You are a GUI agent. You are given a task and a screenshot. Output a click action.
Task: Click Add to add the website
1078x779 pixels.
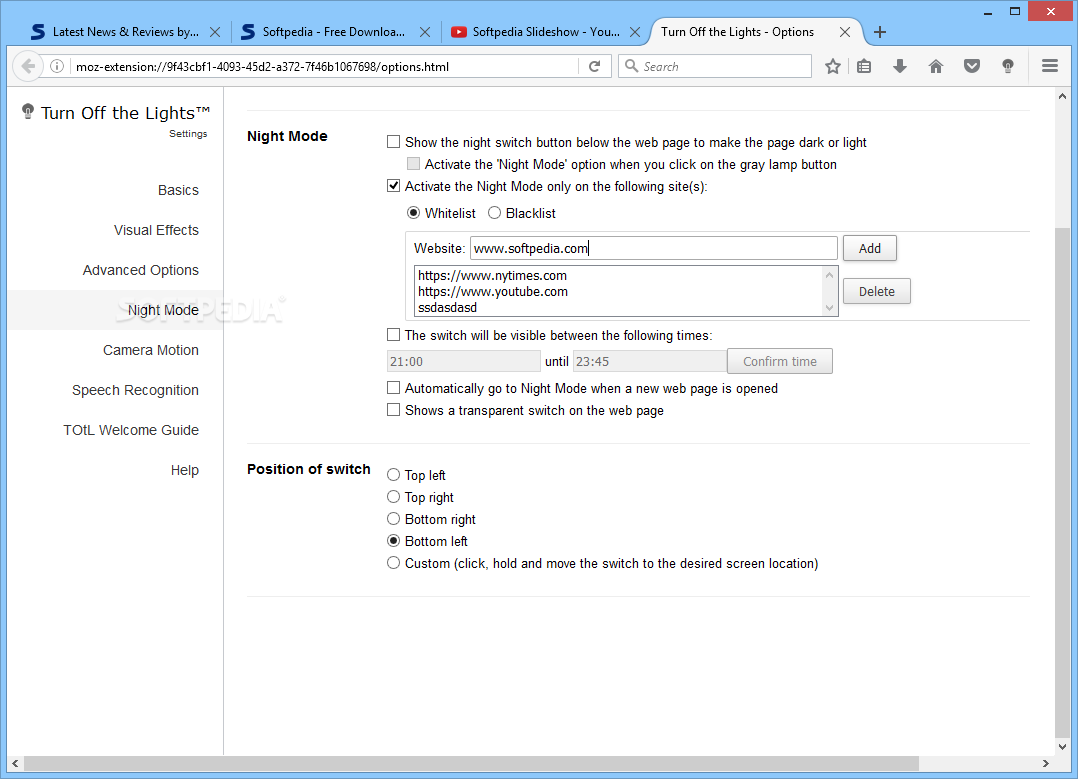point(870,248)
